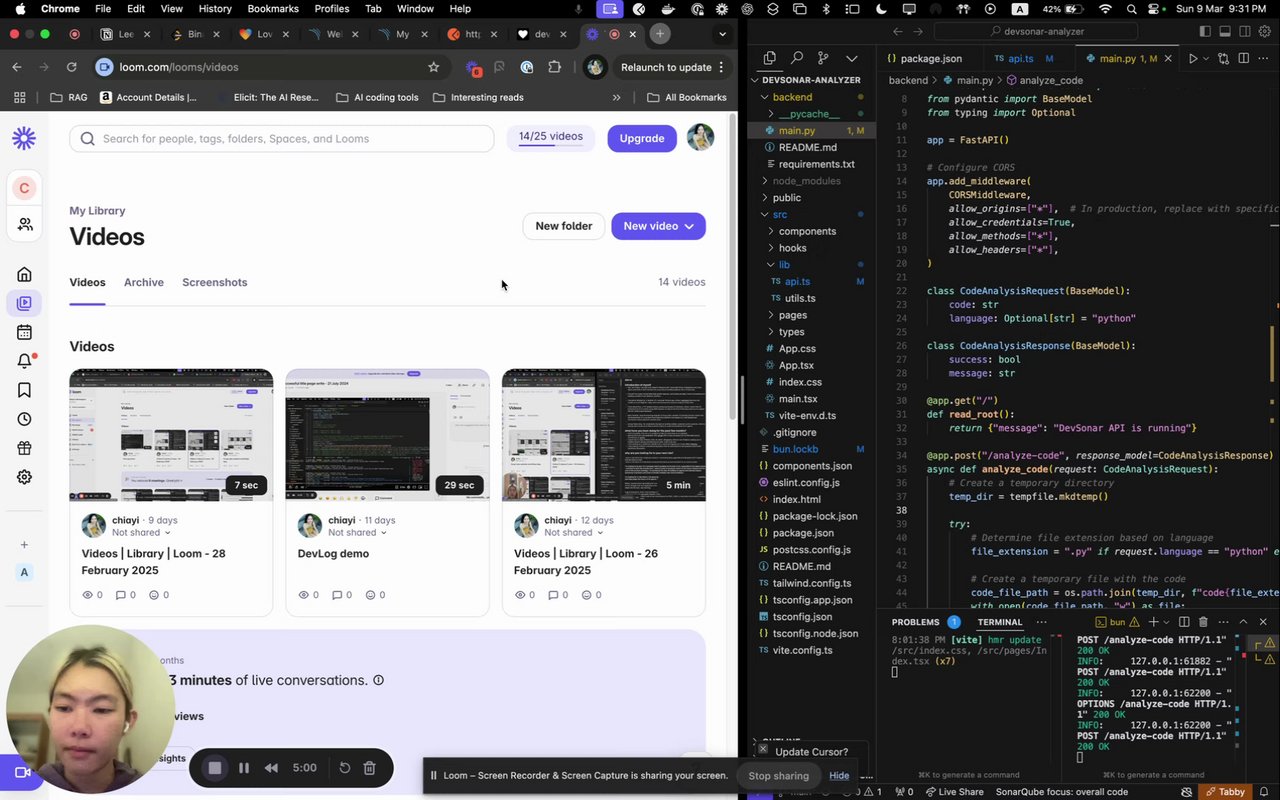Viewport: 1280px width, 800px height.
Task: Toggle VS Code secondary sidebar
Action: click(1245, 32)
